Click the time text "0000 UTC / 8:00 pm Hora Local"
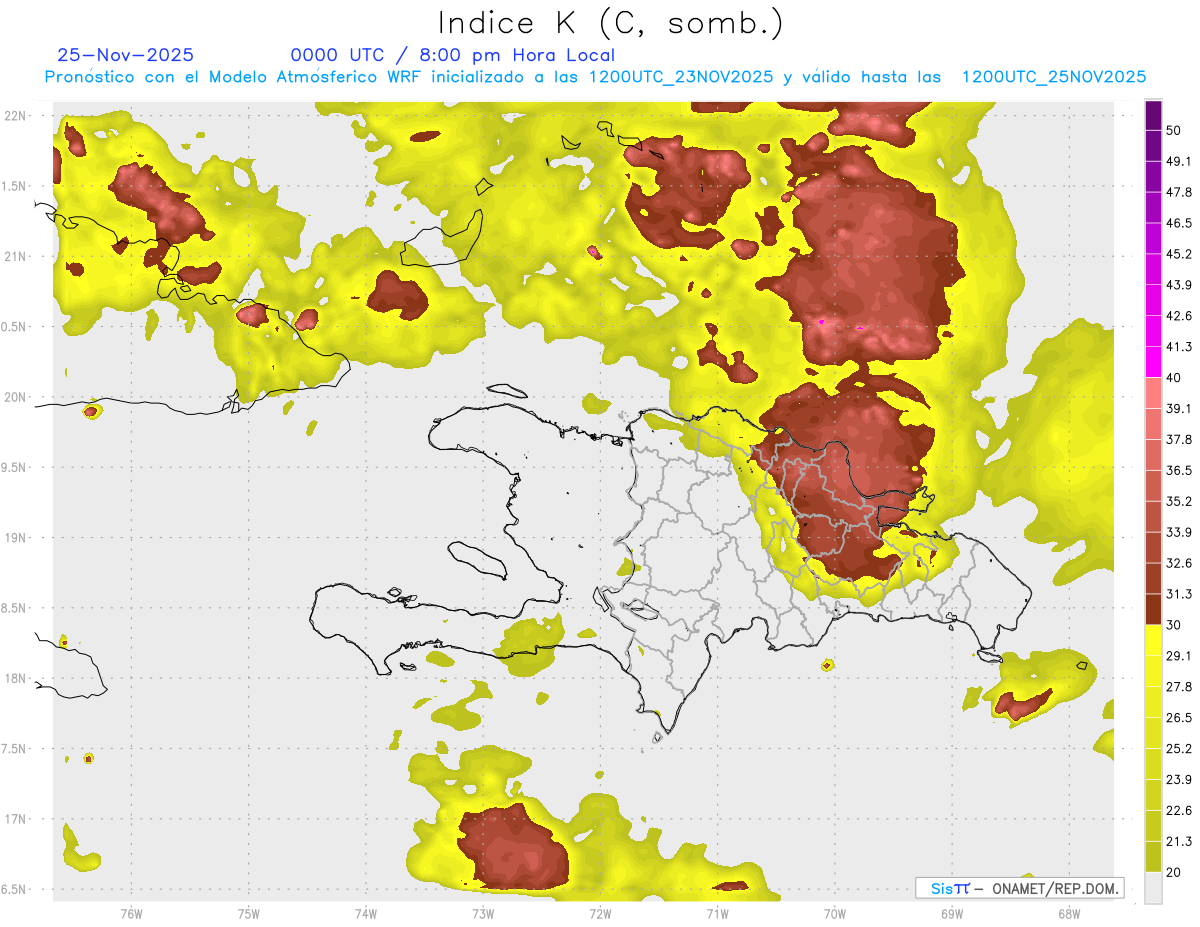Screen dimensions: 1200x927 point(453,55)
